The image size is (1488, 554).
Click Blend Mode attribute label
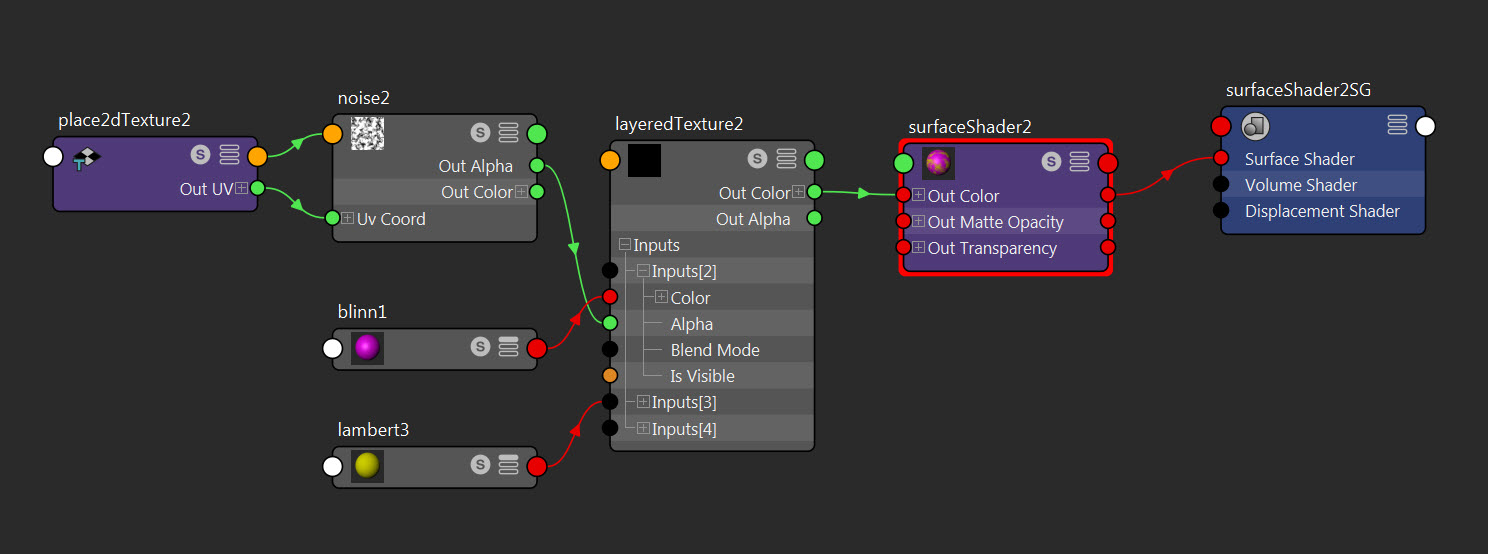pyautogui.click(x=715, y=350)
